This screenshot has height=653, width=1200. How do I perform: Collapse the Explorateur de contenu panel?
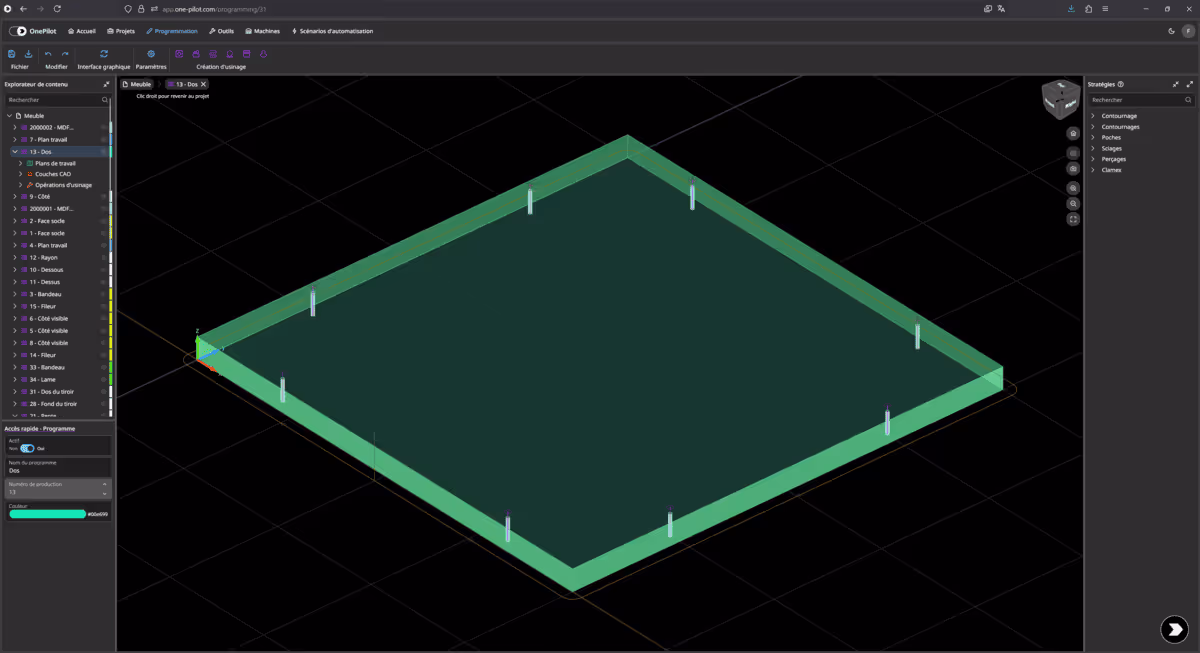pos(106,85)
